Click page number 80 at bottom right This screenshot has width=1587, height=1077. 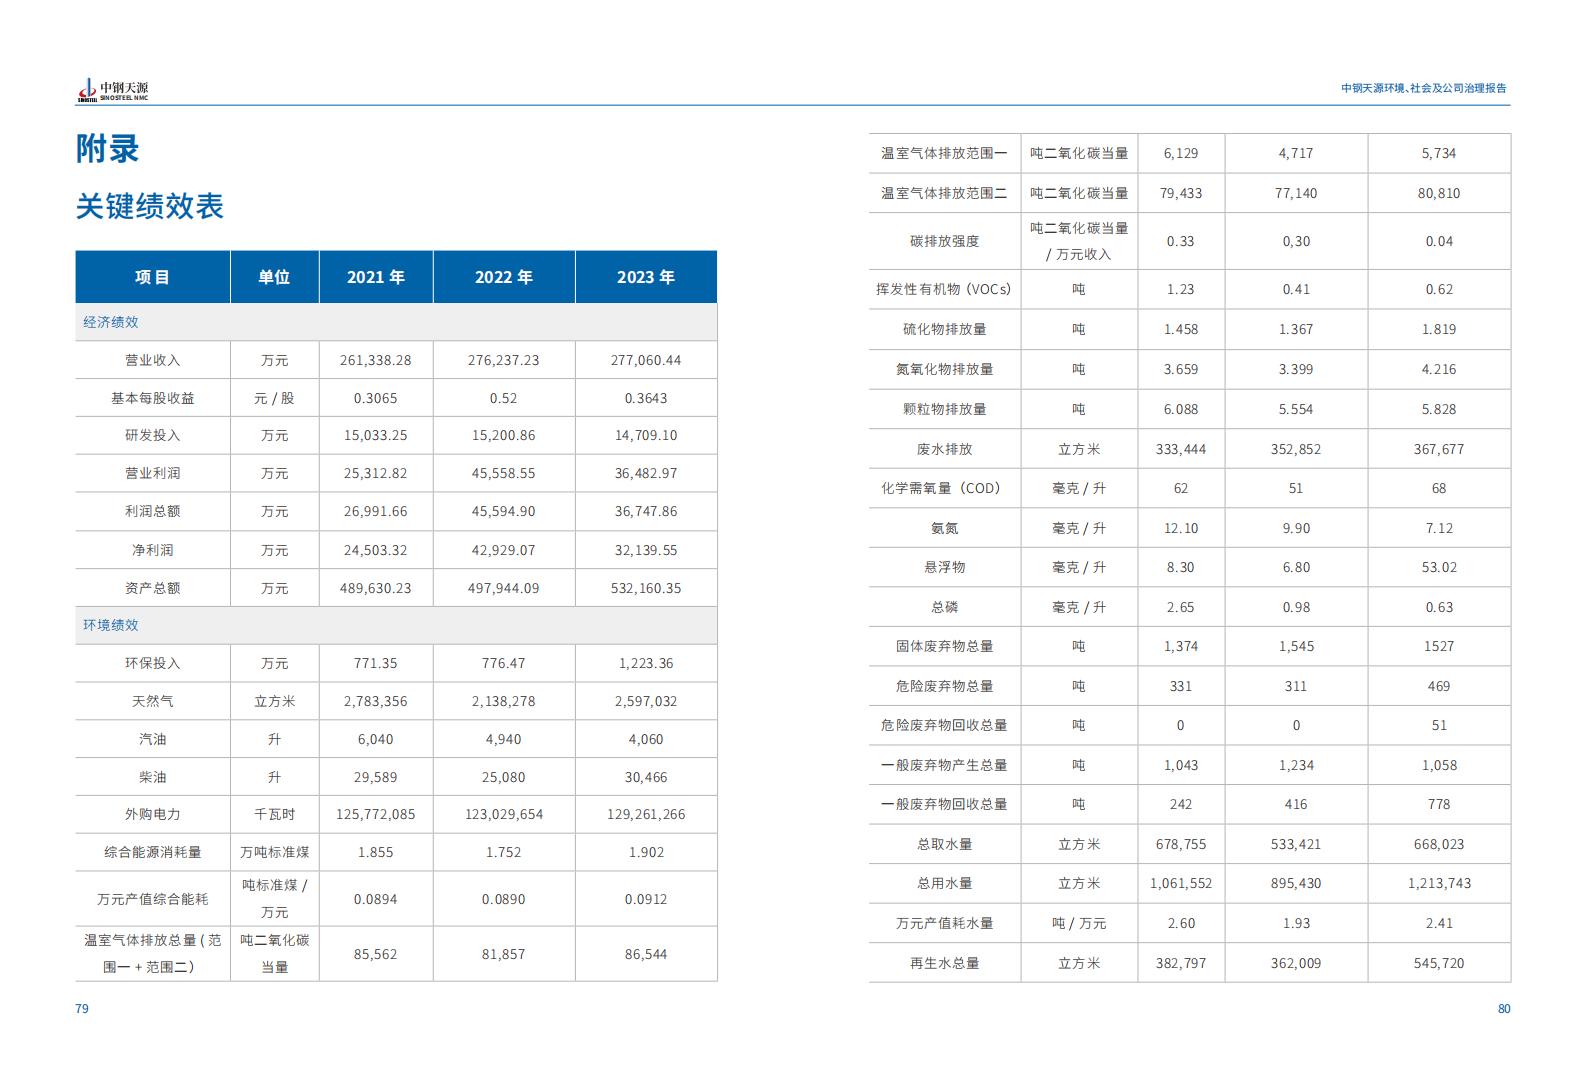point(1503,1009)
